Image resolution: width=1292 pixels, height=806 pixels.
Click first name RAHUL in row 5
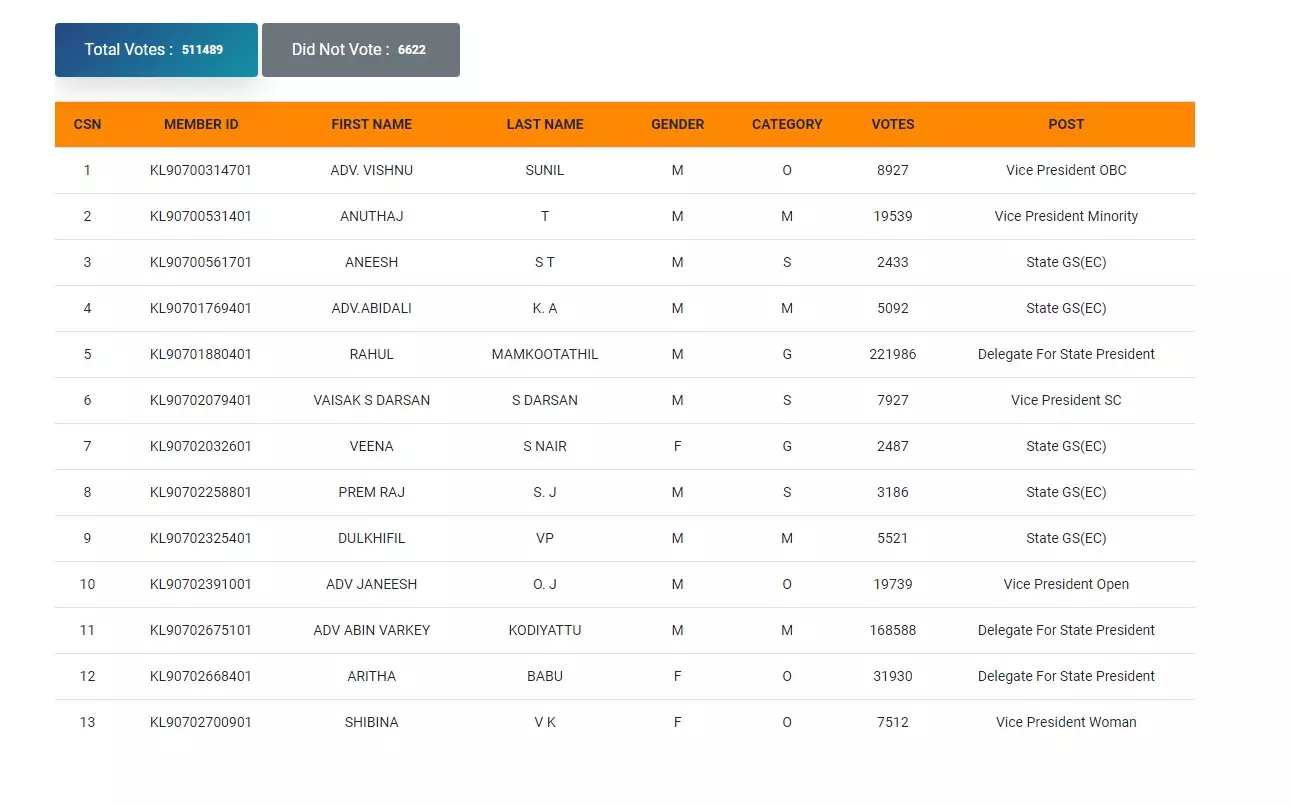coord(371,354)
